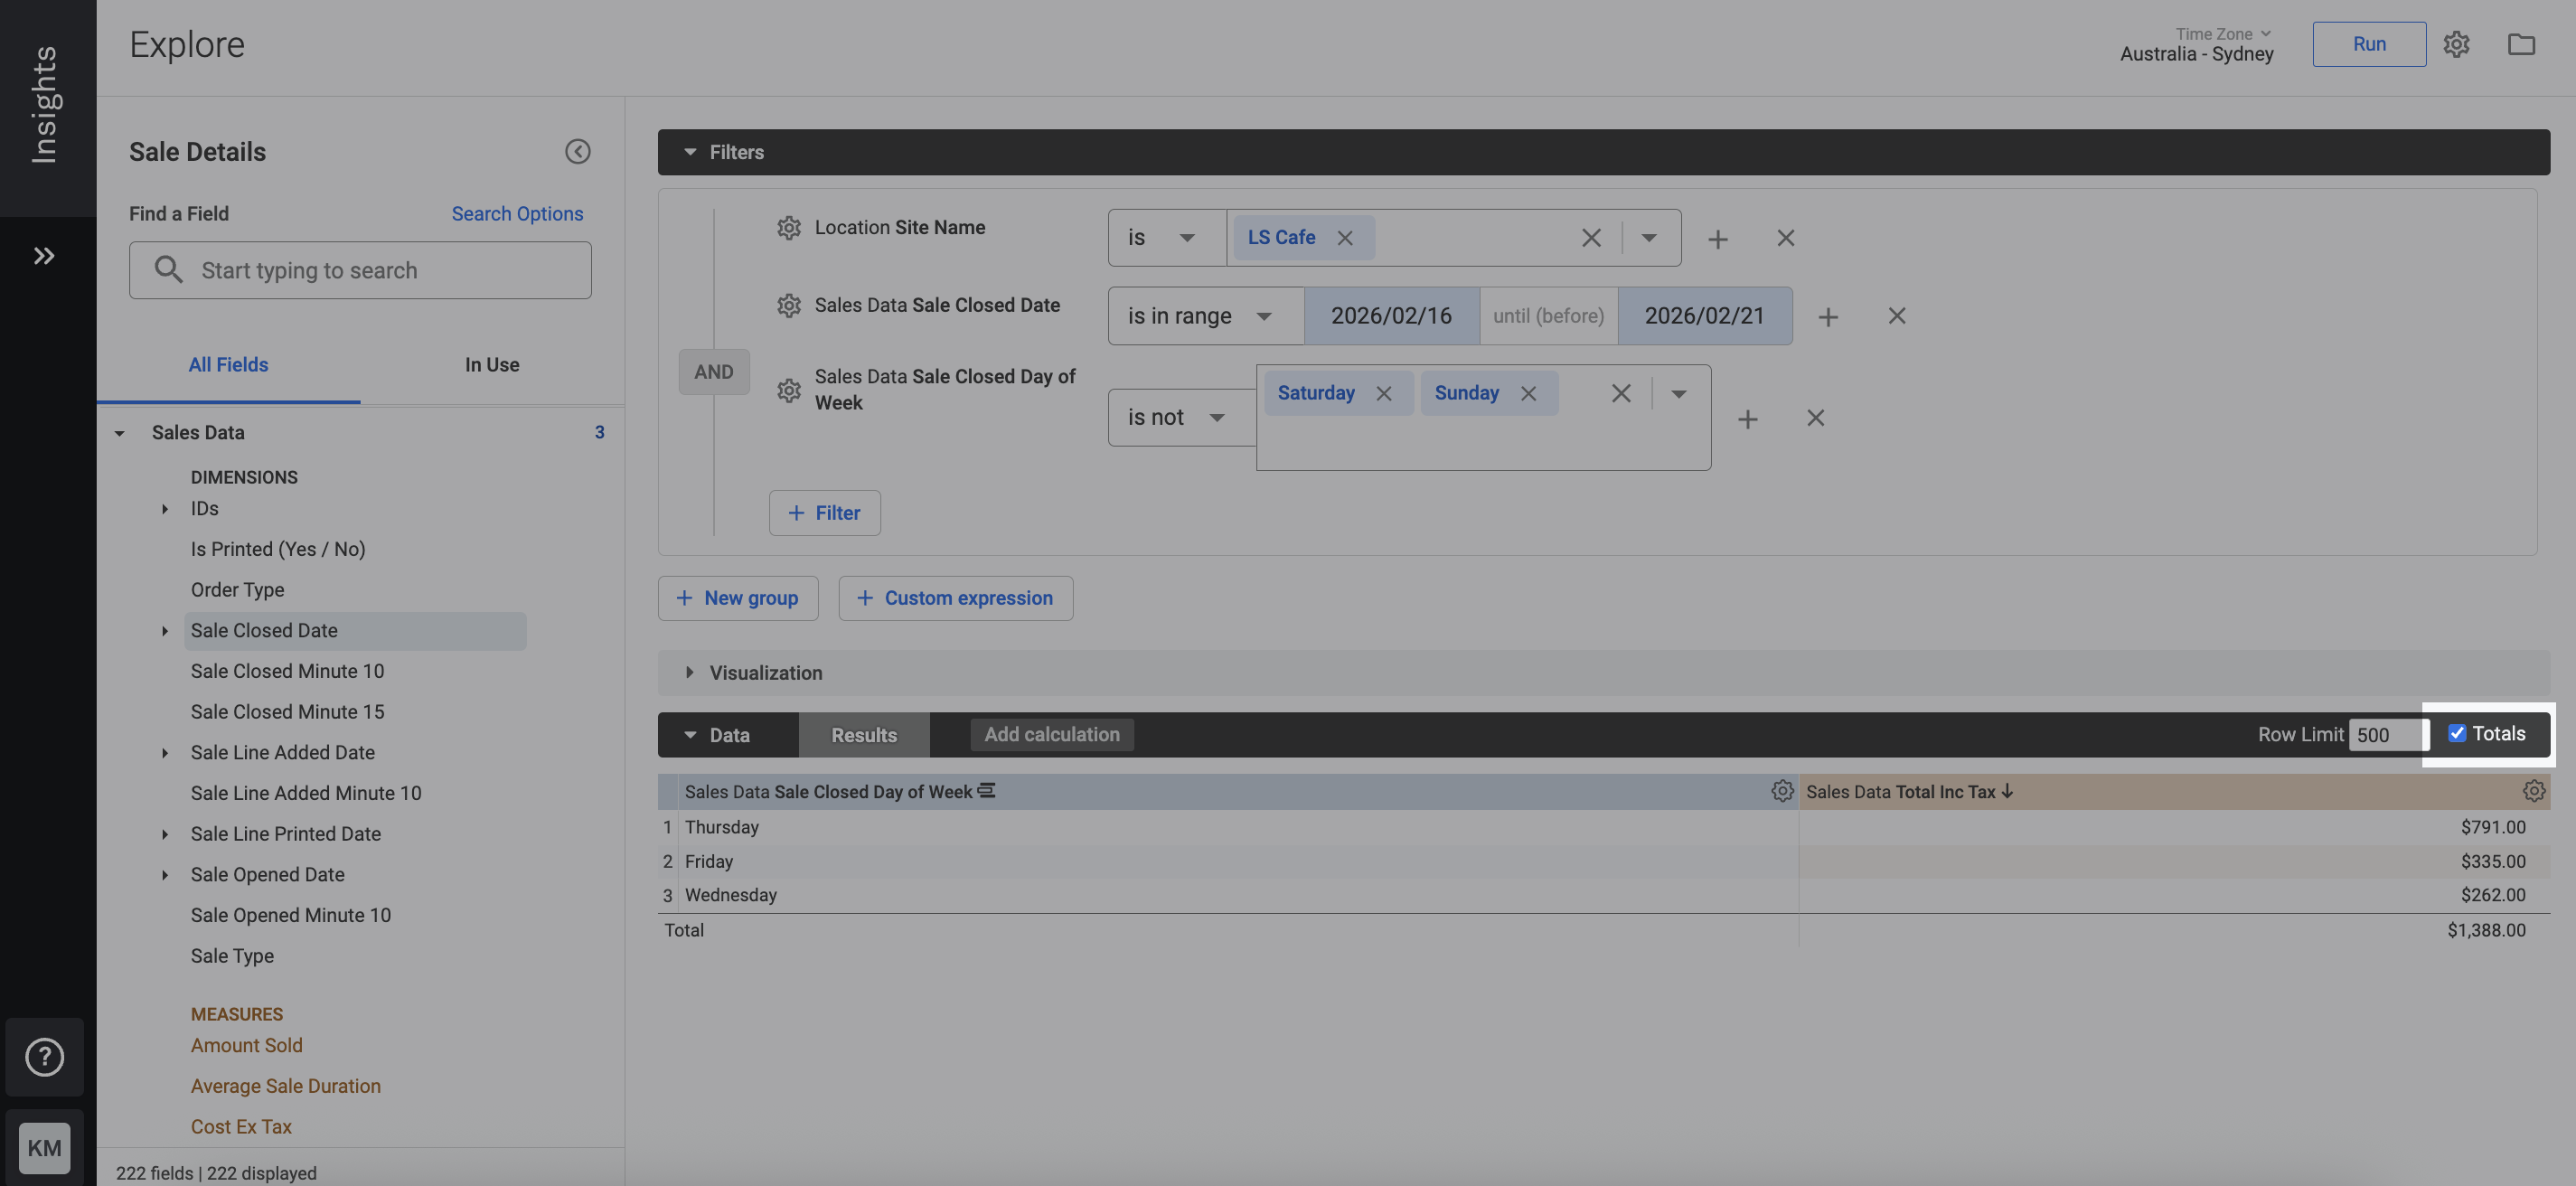Select the Order Type dimension

[x=237, y=590]
